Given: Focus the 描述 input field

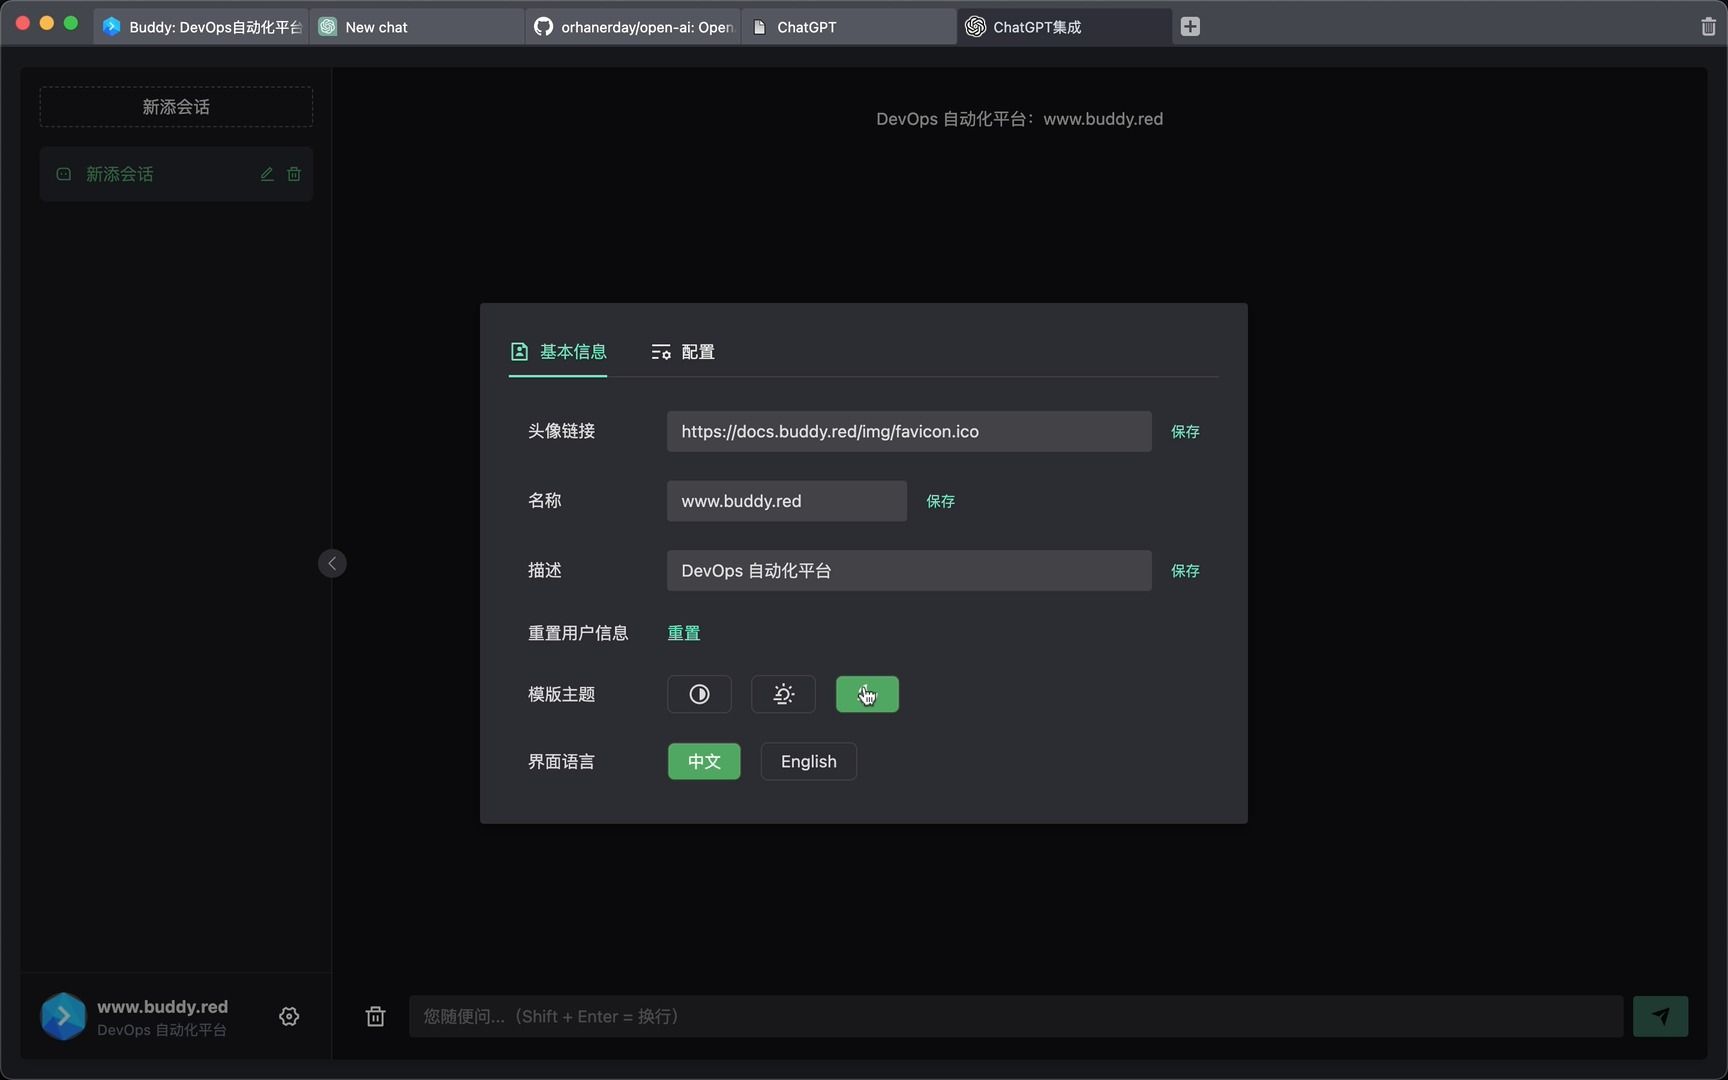Looking at the screenshot, I should [909, 570].
